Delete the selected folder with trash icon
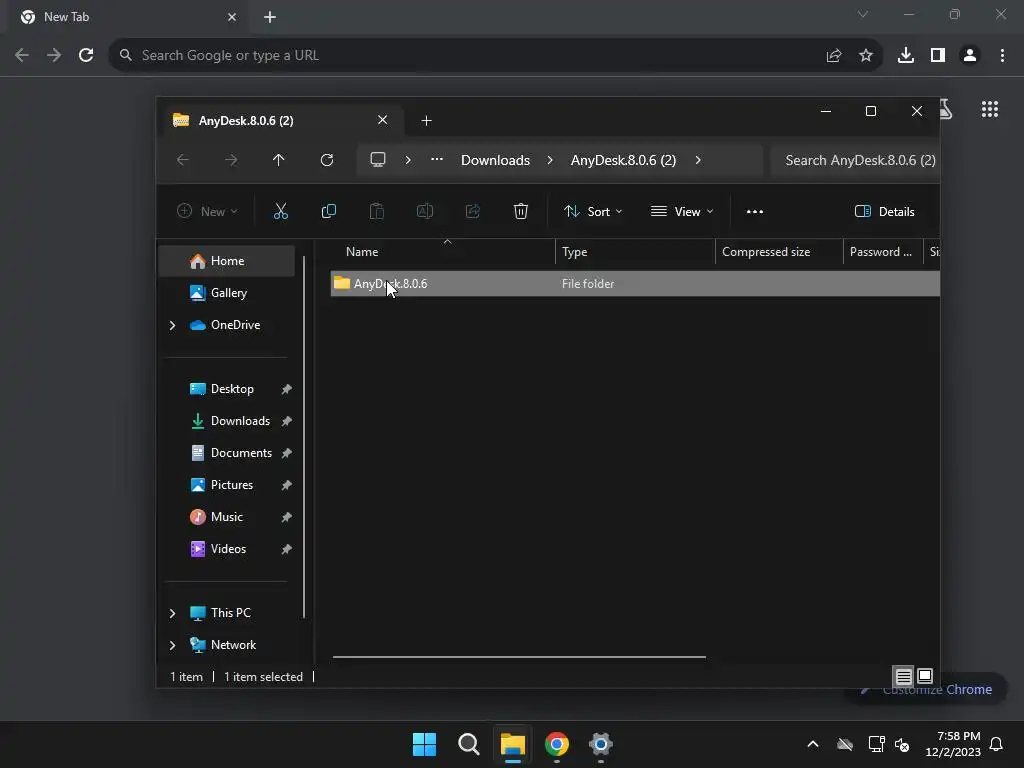 (x=520, y=211)
